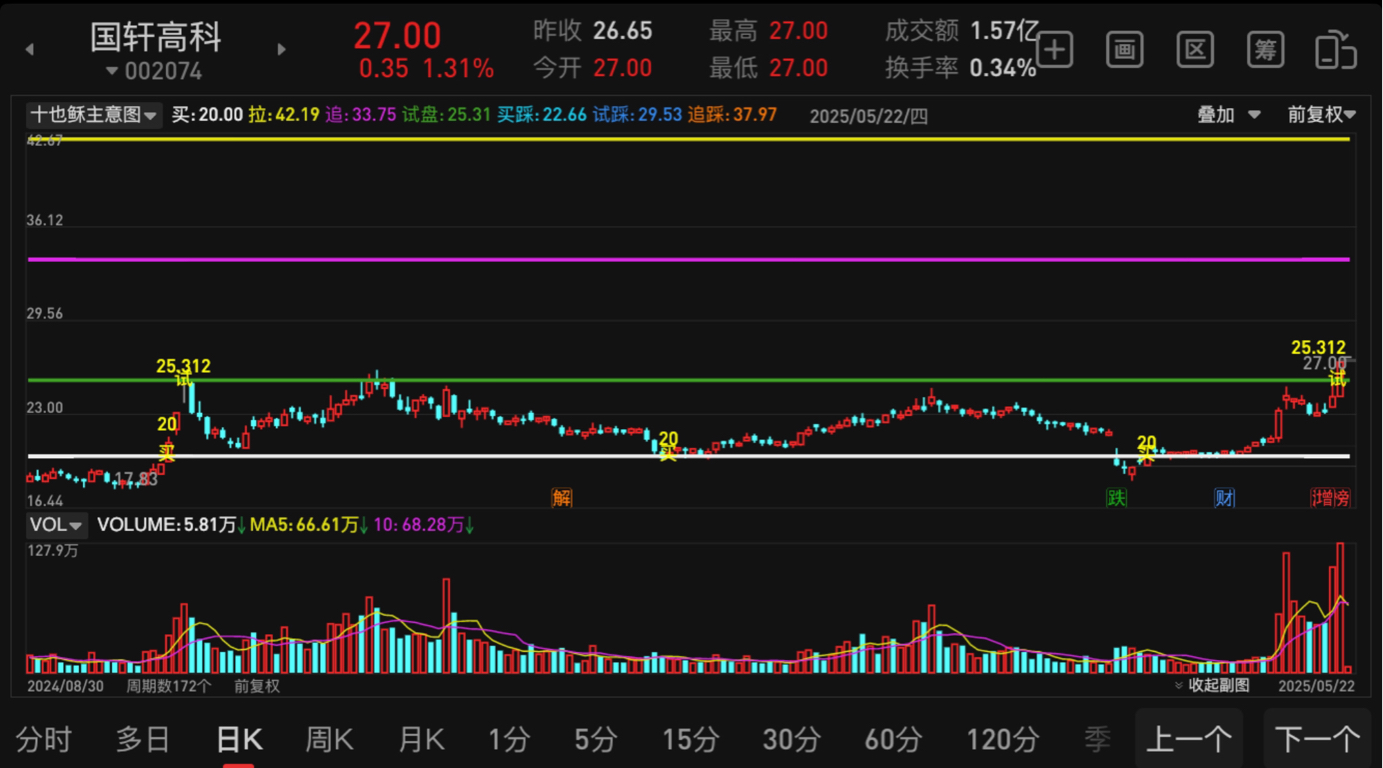
Task: Select the 120分 period tab
Action: [x=1003, y=740]
